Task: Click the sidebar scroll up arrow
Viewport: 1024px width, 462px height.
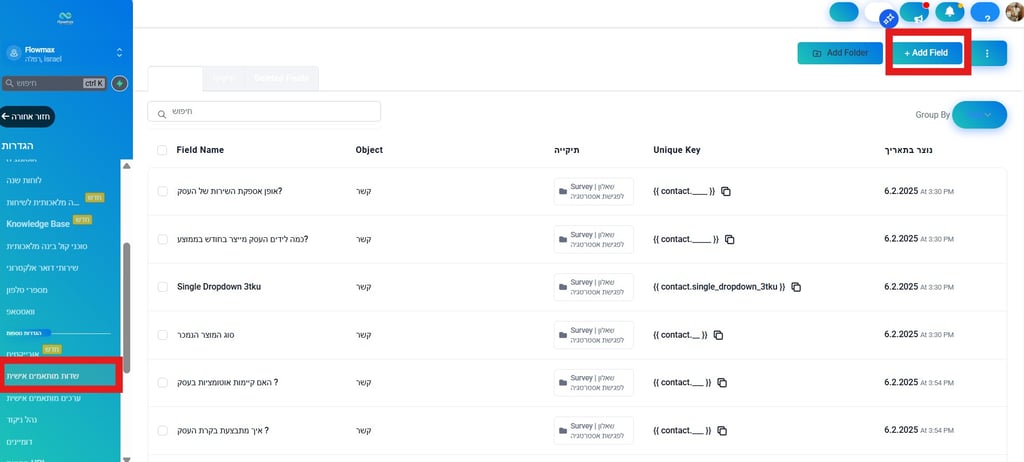Action: tap(127, 167)
